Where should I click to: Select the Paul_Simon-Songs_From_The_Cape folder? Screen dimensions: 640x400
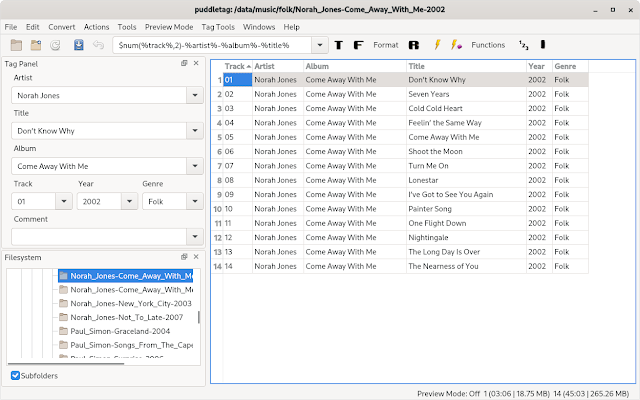pos(131,345)
